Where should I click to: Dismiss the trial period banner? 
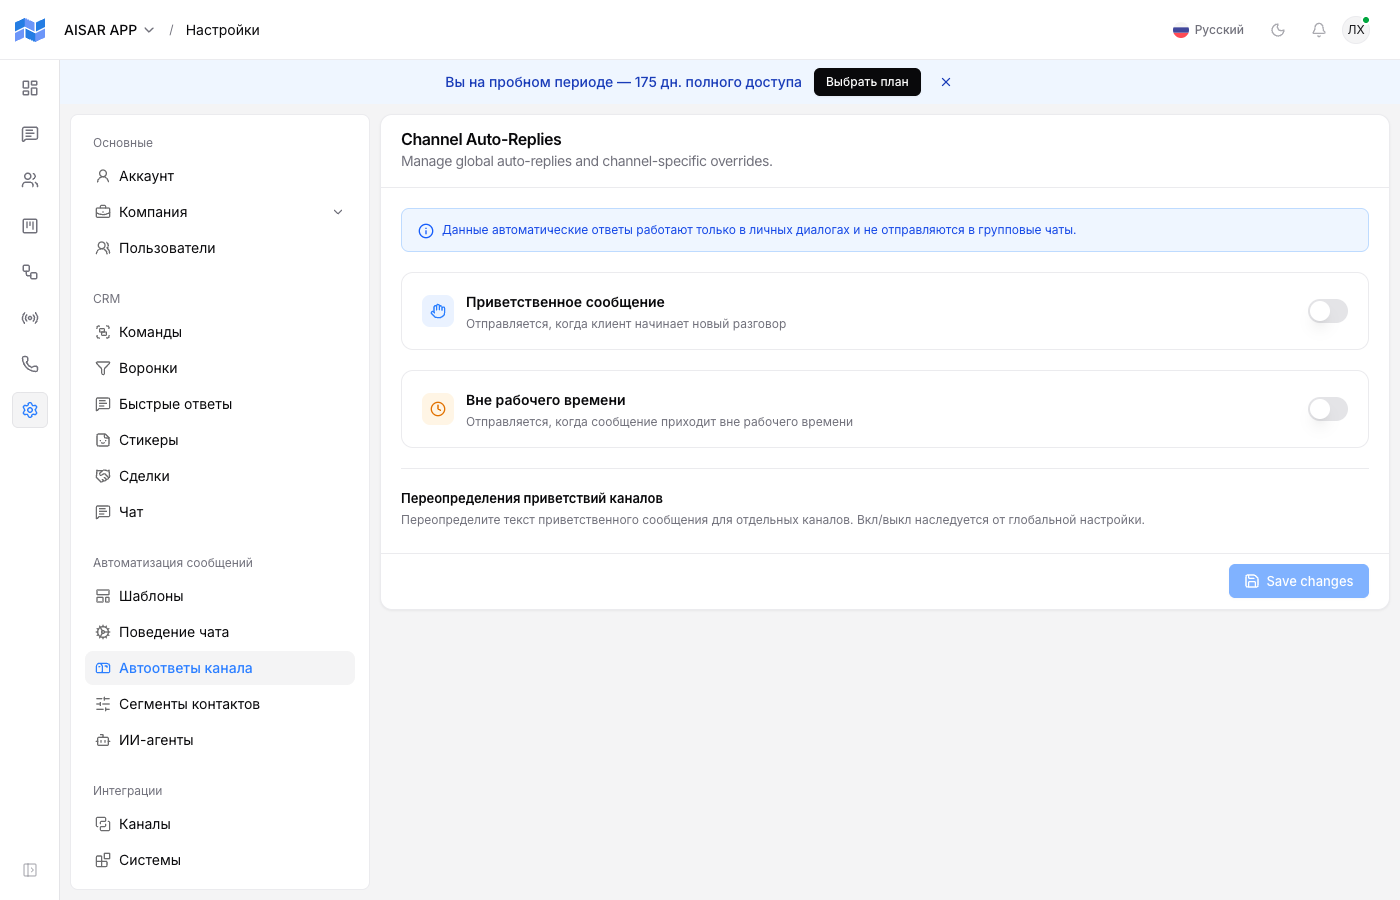point(946,82)
